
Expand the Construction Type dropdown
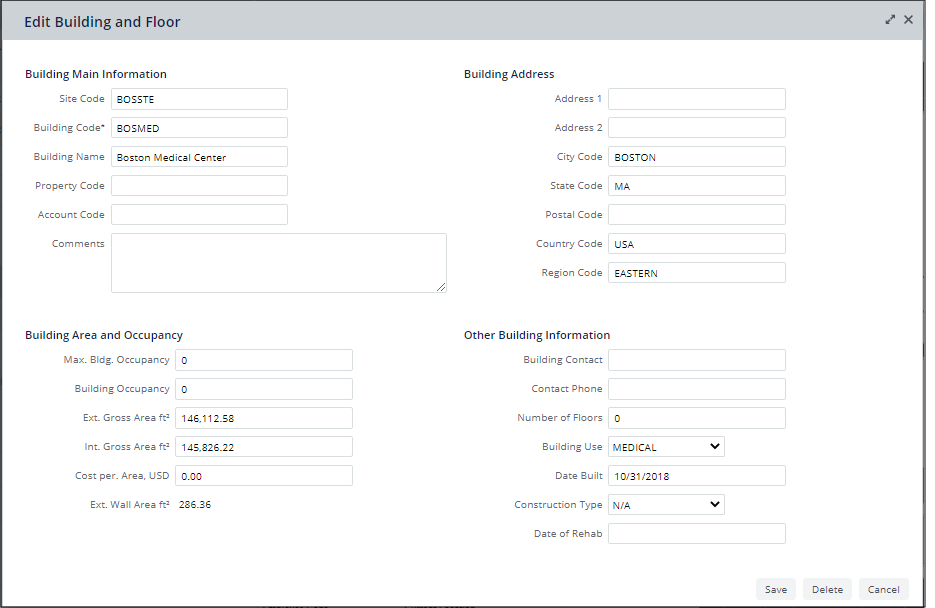point(666,505)
